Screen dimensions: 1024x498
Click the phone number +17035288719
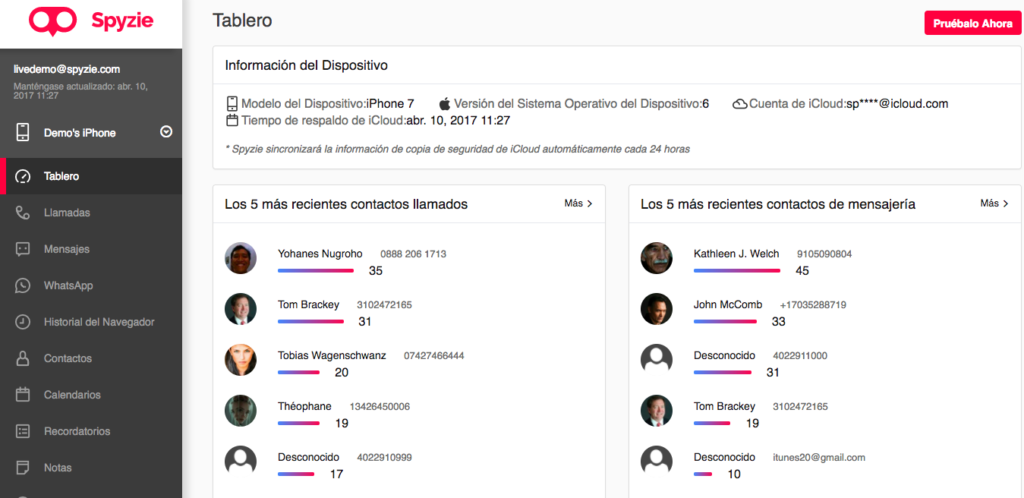813,305
